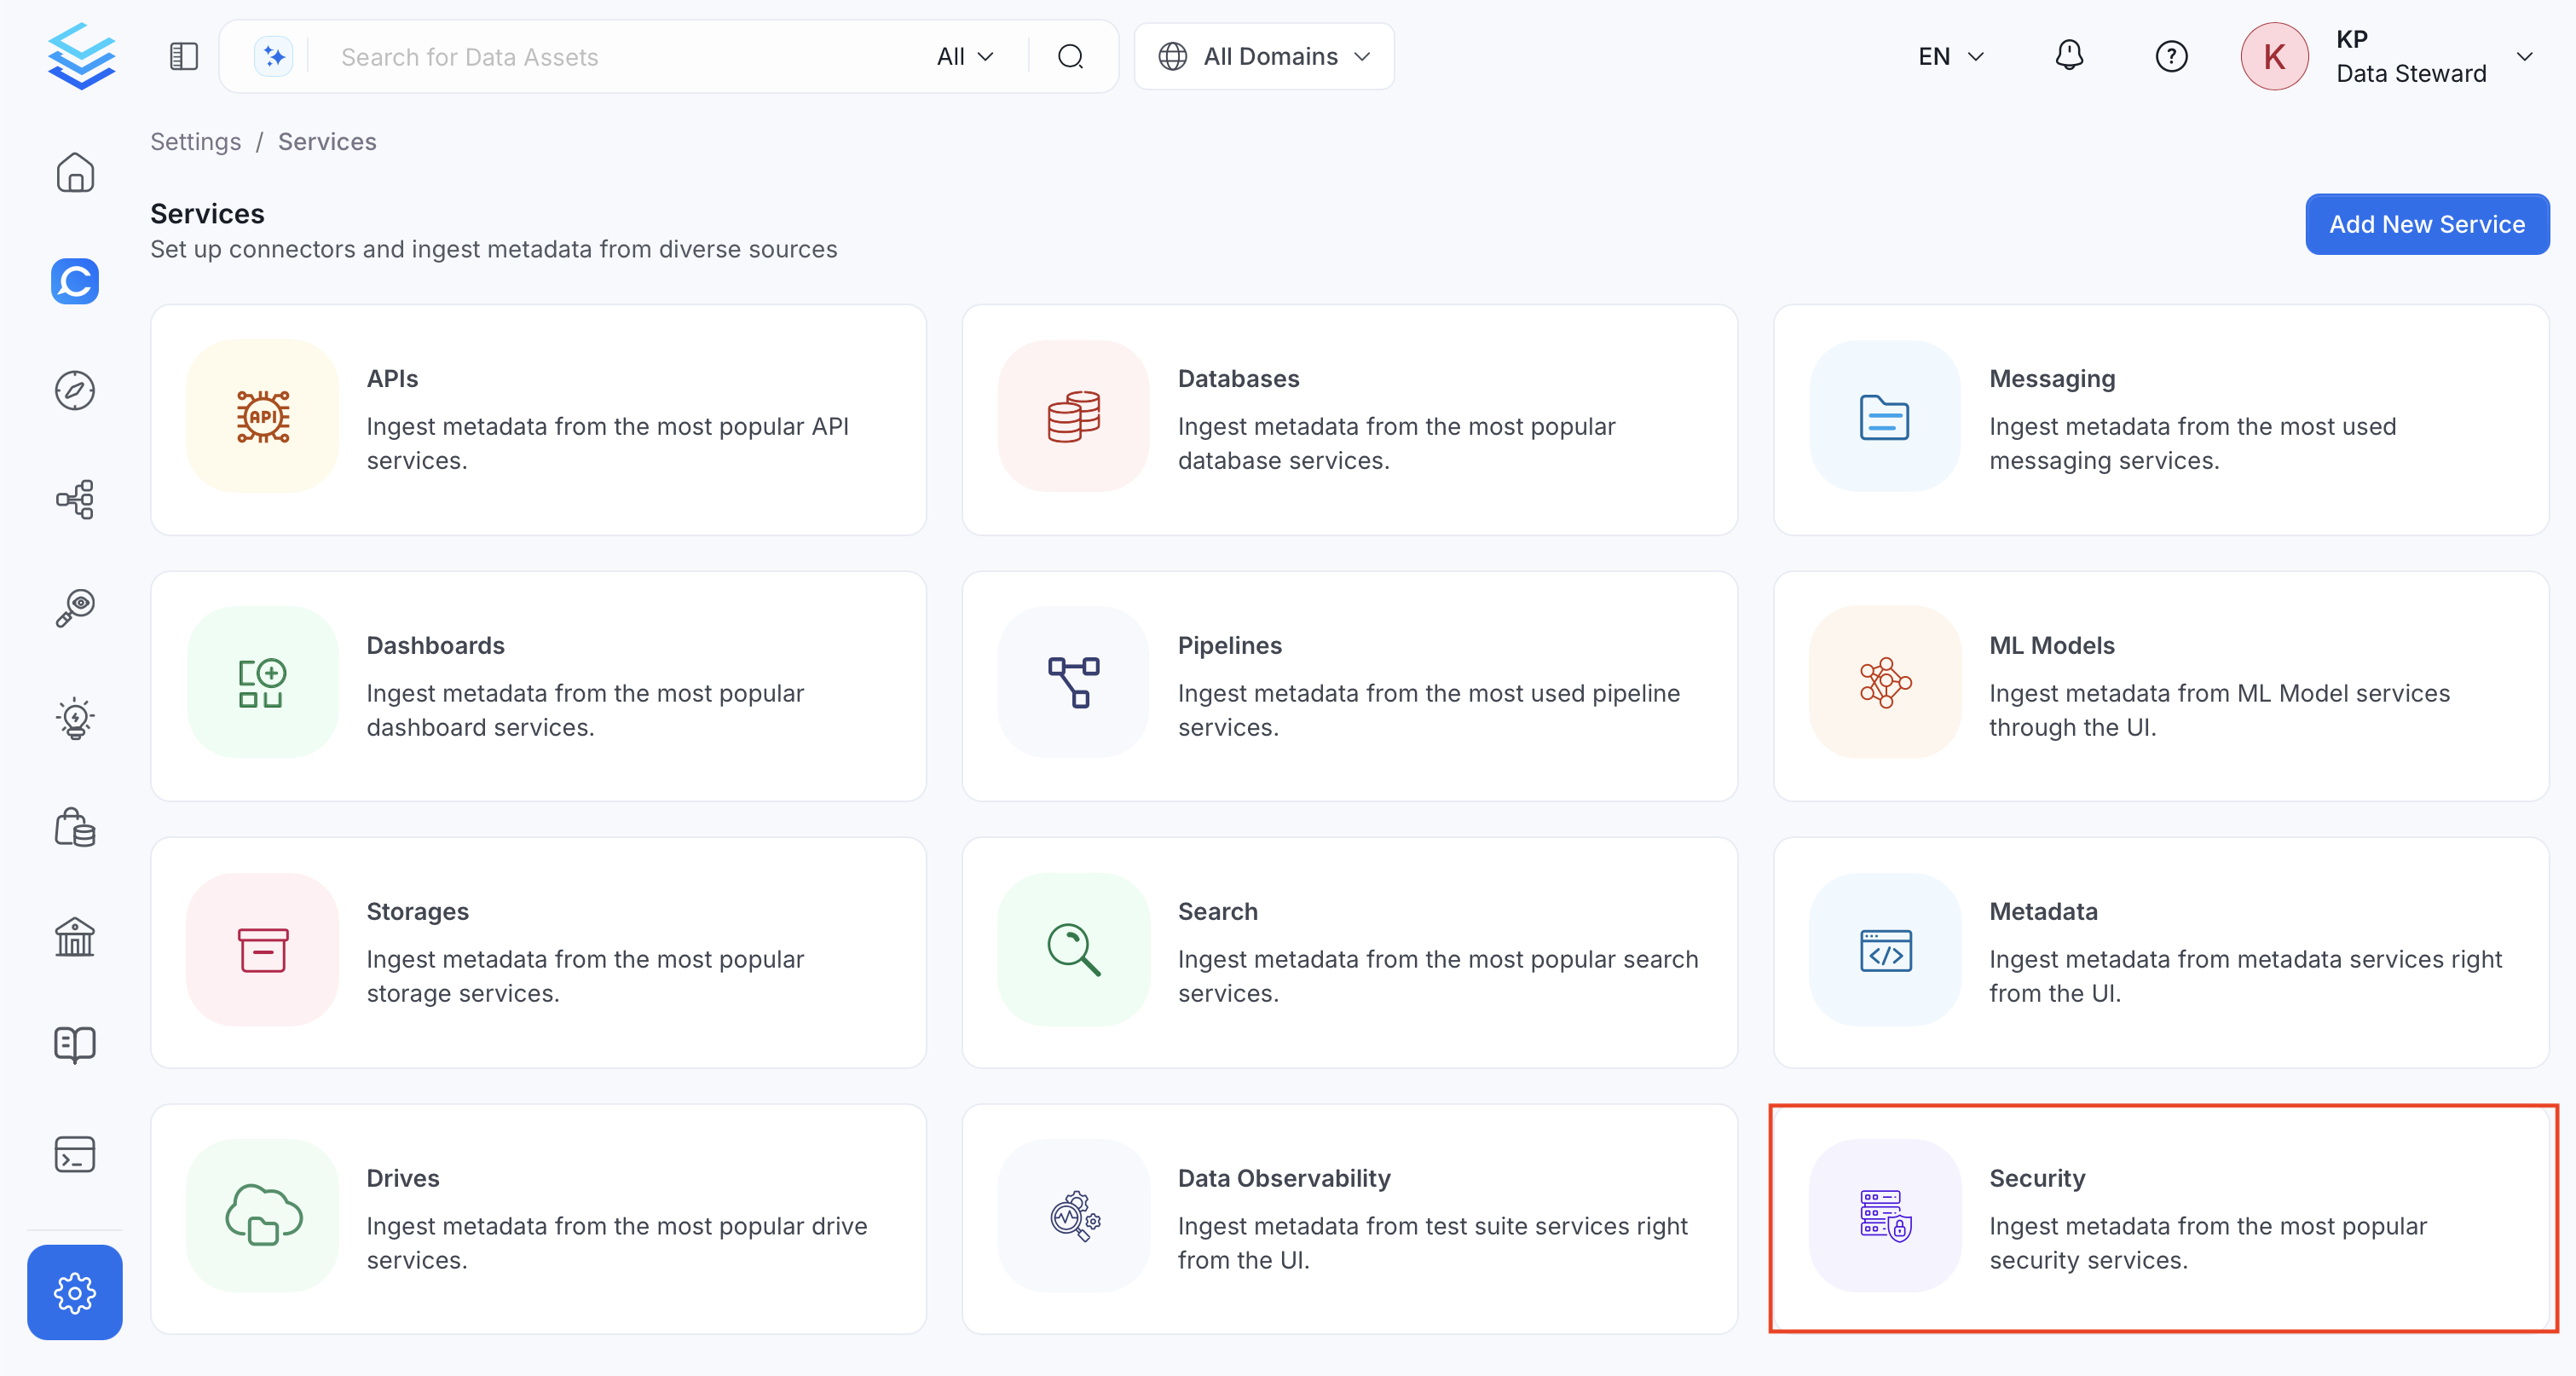The width and height of the screenshot is (2576, 1376).
Task: Click the magnifier search icon
Action: click(x=1071, y=57)
